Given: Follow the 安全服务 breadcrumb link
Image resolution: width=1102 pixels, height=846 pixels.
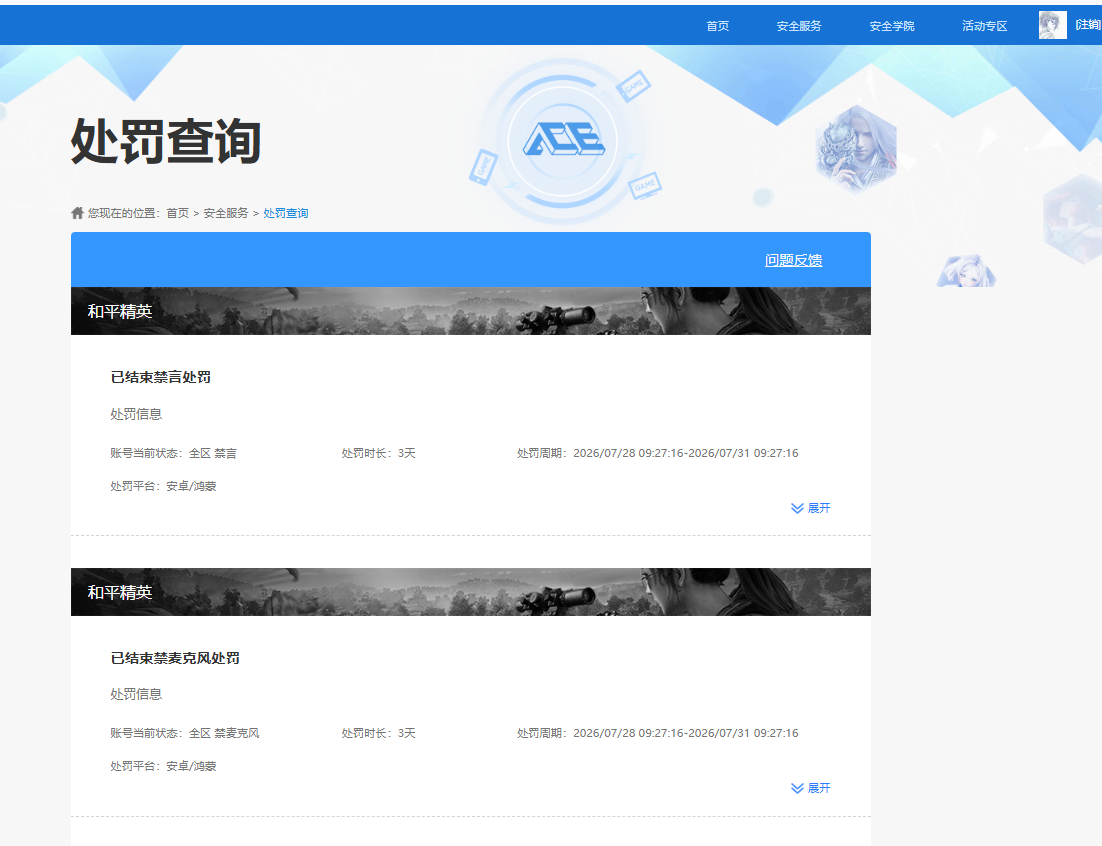Looking at the screenshot, I should [x=226, y=213].
